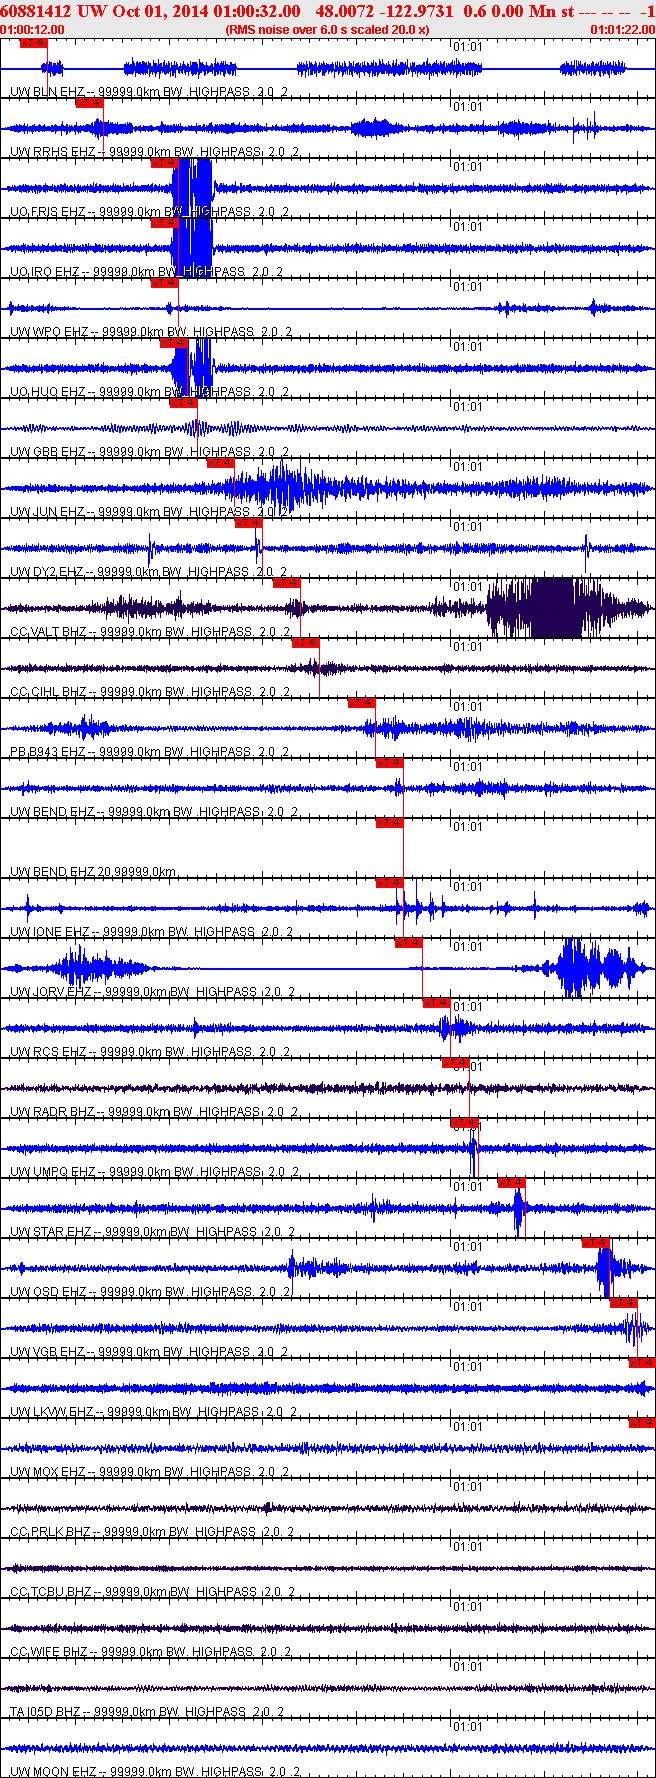Click the event ID and origin time header
The height and width of the screenshot is (1778, 656).
151,11
